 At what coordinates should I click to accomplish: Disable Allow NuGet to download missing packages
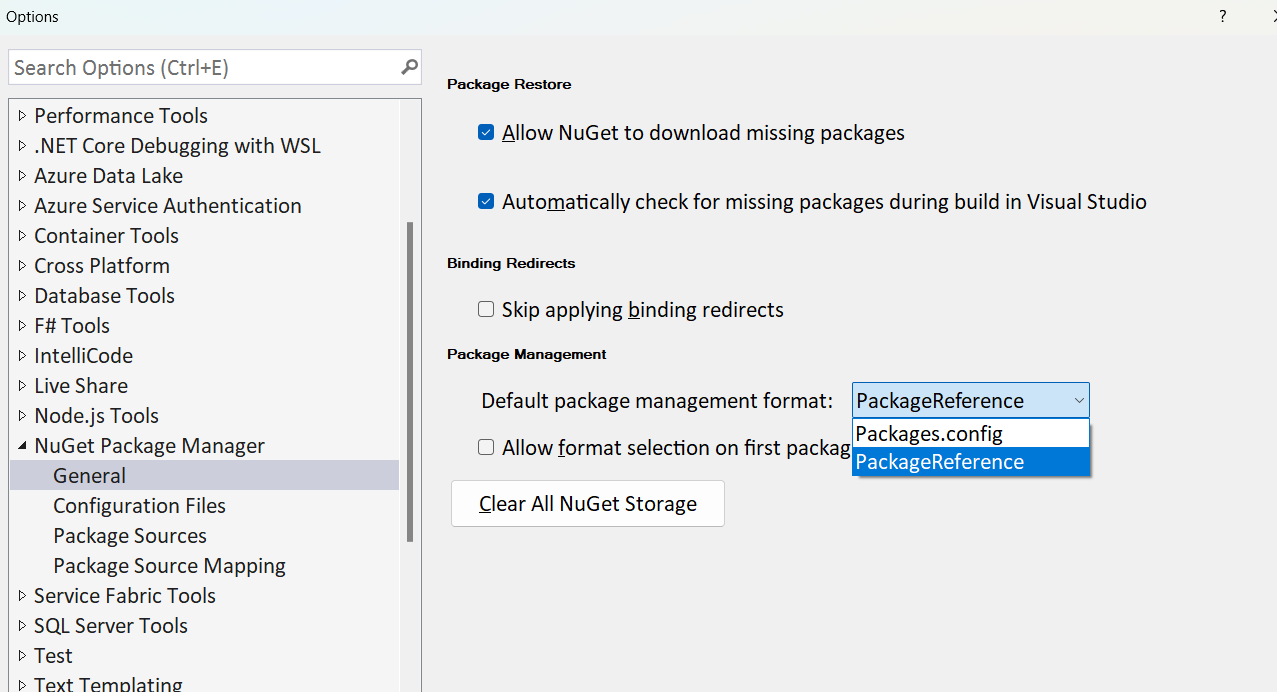485,132
